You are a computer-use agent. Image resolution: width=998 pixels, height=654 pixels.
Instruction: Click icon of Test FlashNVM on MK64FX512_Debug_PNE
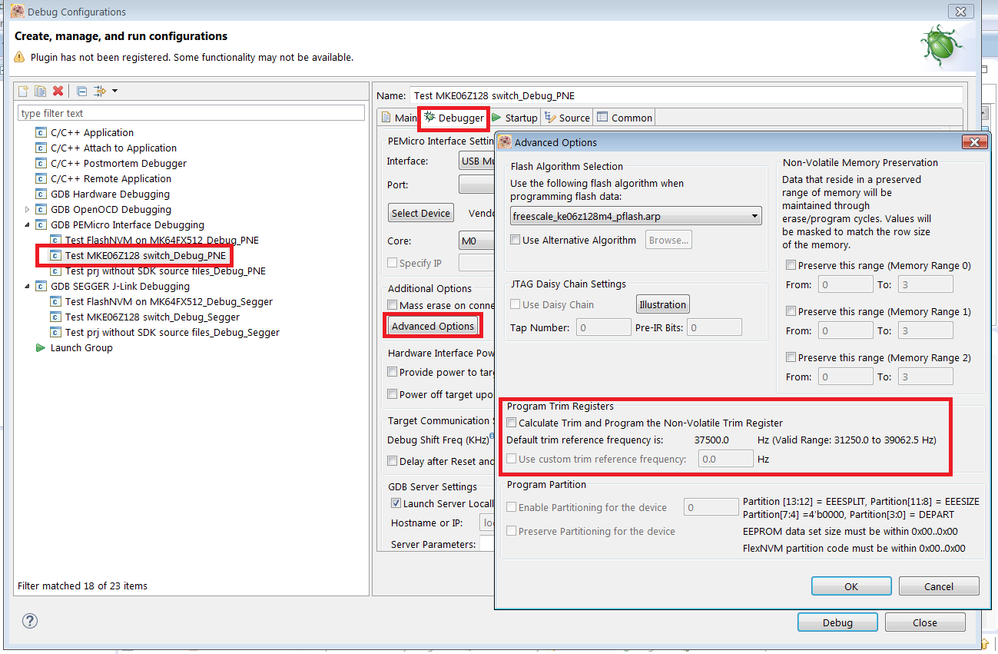click(x=55, y=240)
